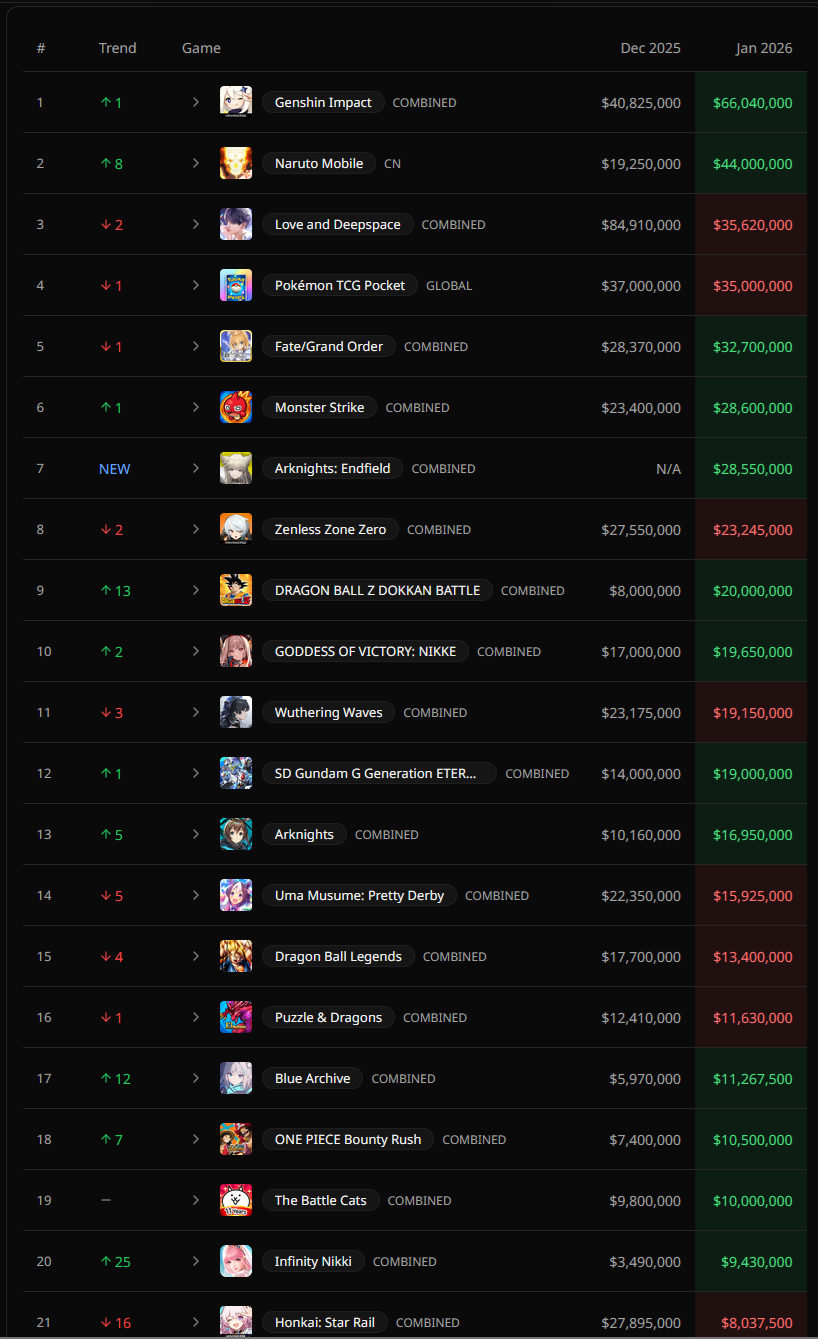This screenshot has height=1339, width=818.
Task: Expand the Blue Archive row chevron
Action: [196, 1078]
